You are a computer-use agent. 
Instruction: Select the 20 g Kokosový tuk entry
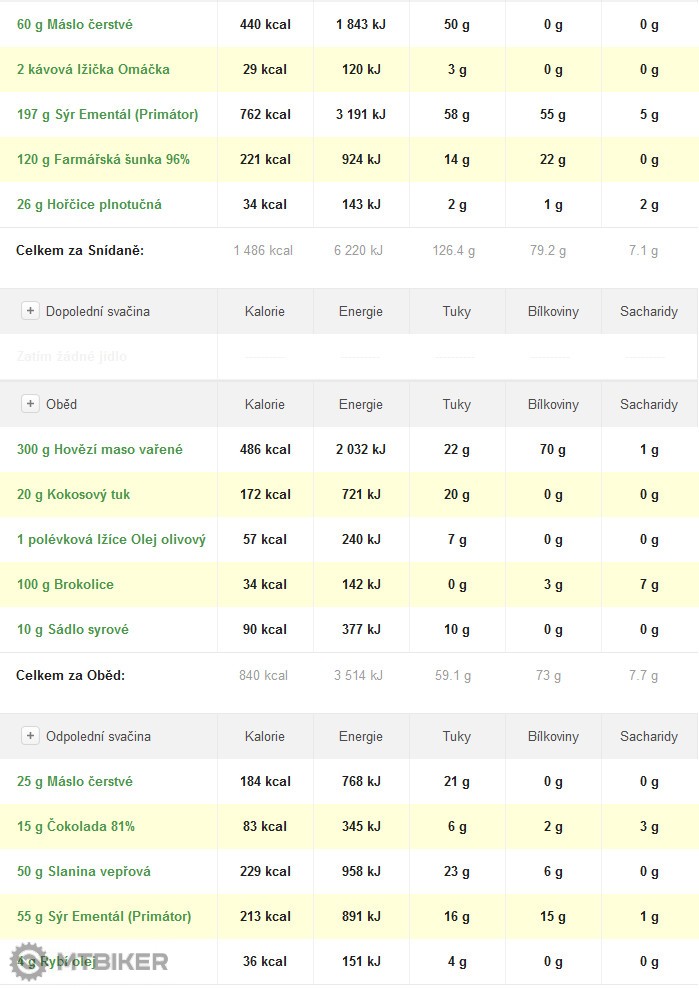tap(73, 494)
